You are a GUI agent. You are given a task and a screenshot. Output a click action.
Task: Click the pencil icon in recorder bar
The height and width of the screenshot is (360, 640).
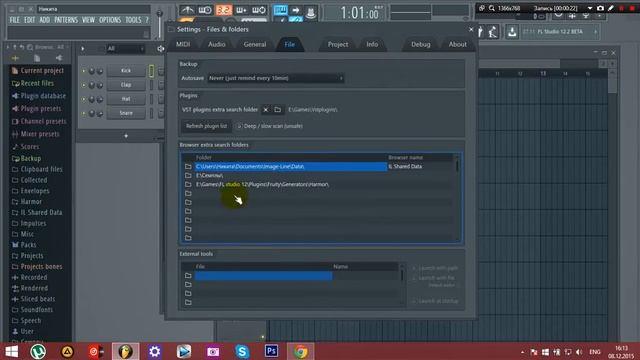pos(611,8)
